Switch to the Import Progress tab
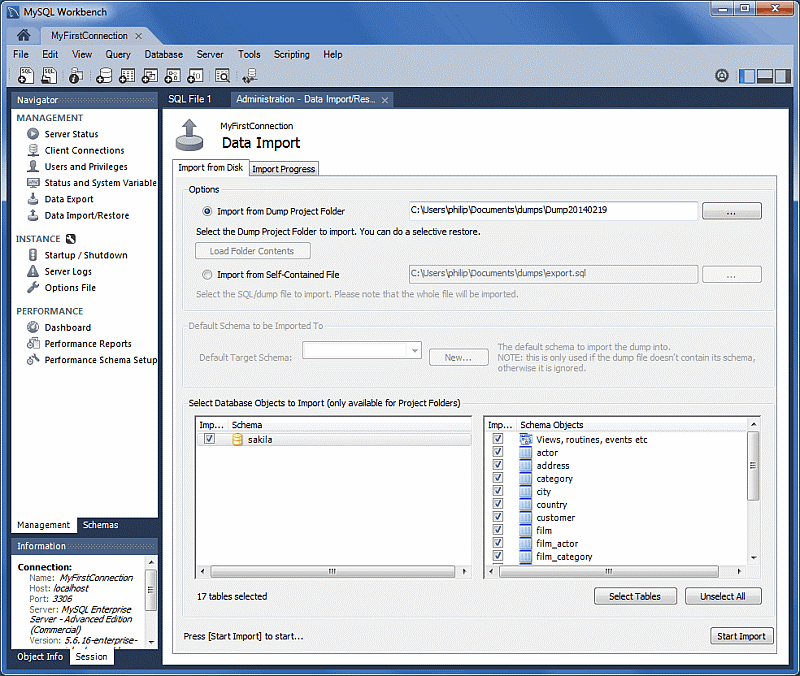Screen dimensions: 800x676 click(x=284, y=168)
